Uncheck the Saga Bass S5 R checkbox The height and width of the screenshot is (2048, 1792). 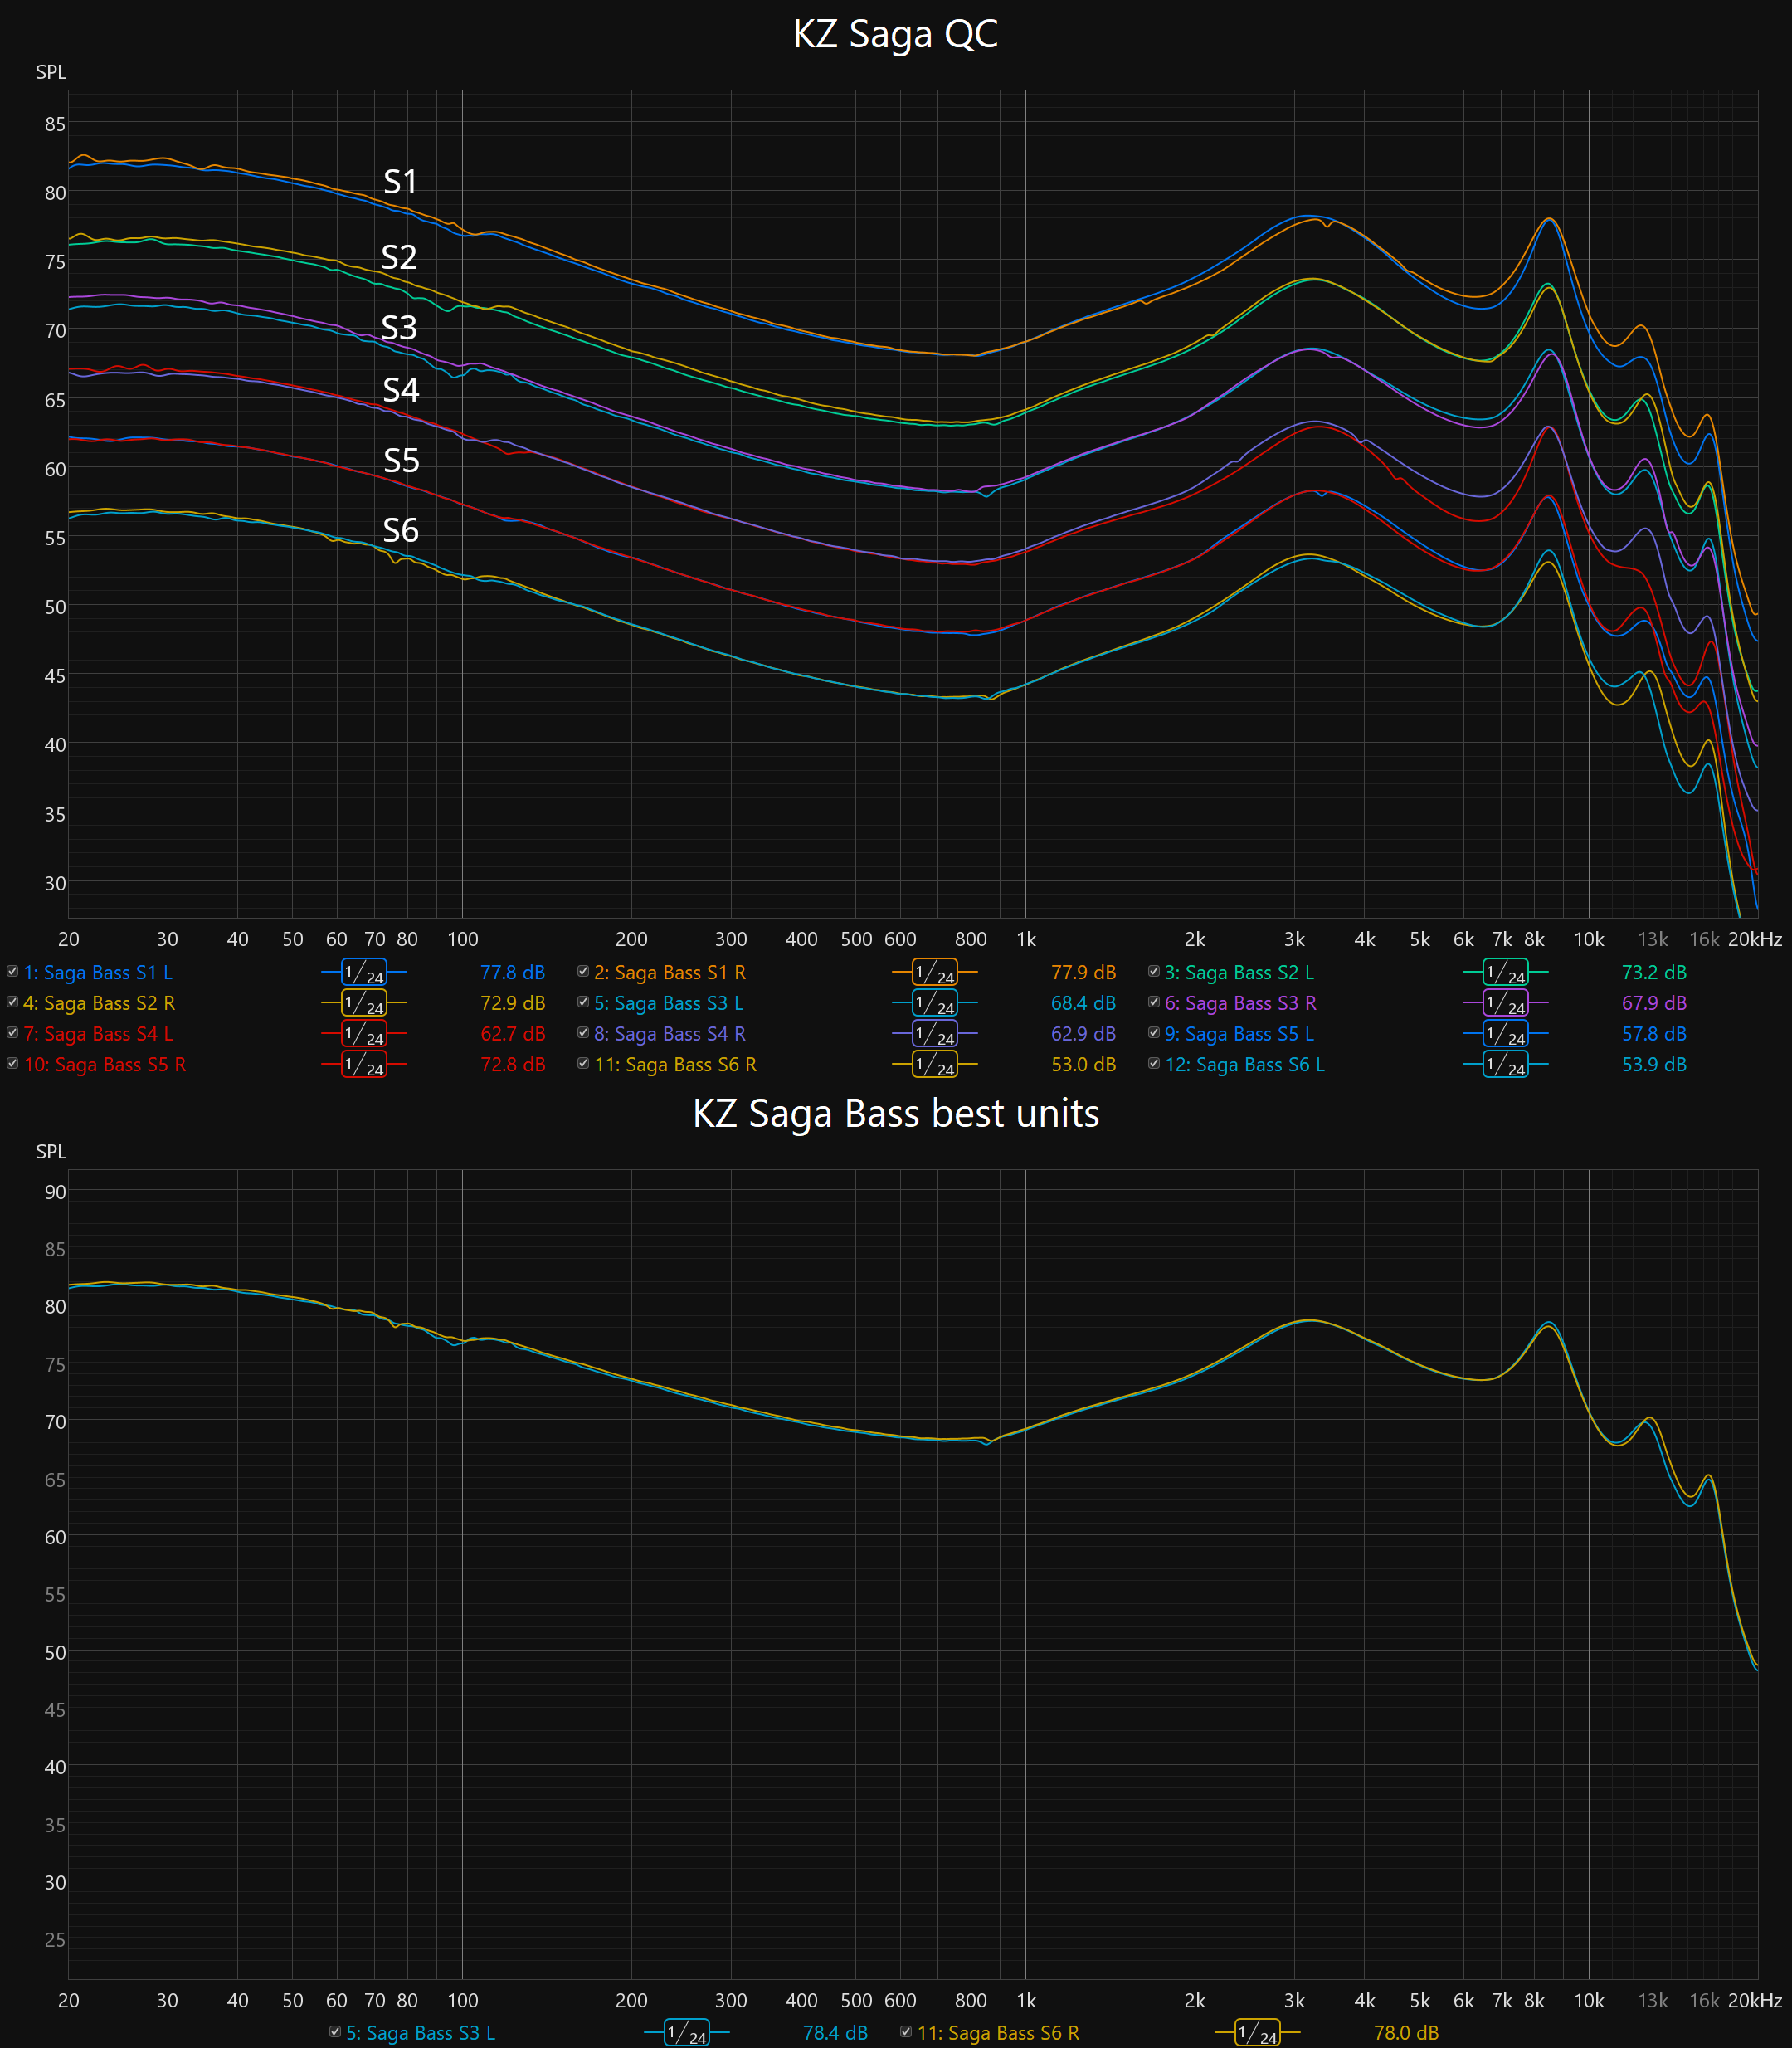click(13, 1064)
